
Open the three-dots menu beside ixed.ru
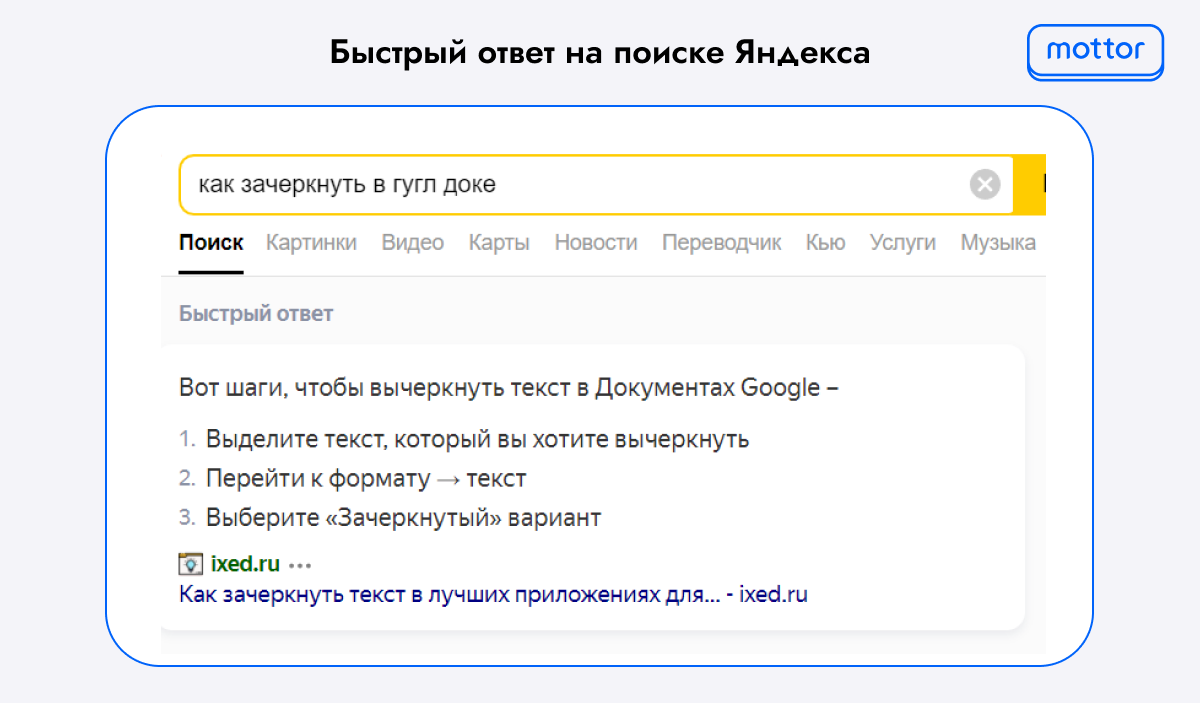(x=300, y=564)
